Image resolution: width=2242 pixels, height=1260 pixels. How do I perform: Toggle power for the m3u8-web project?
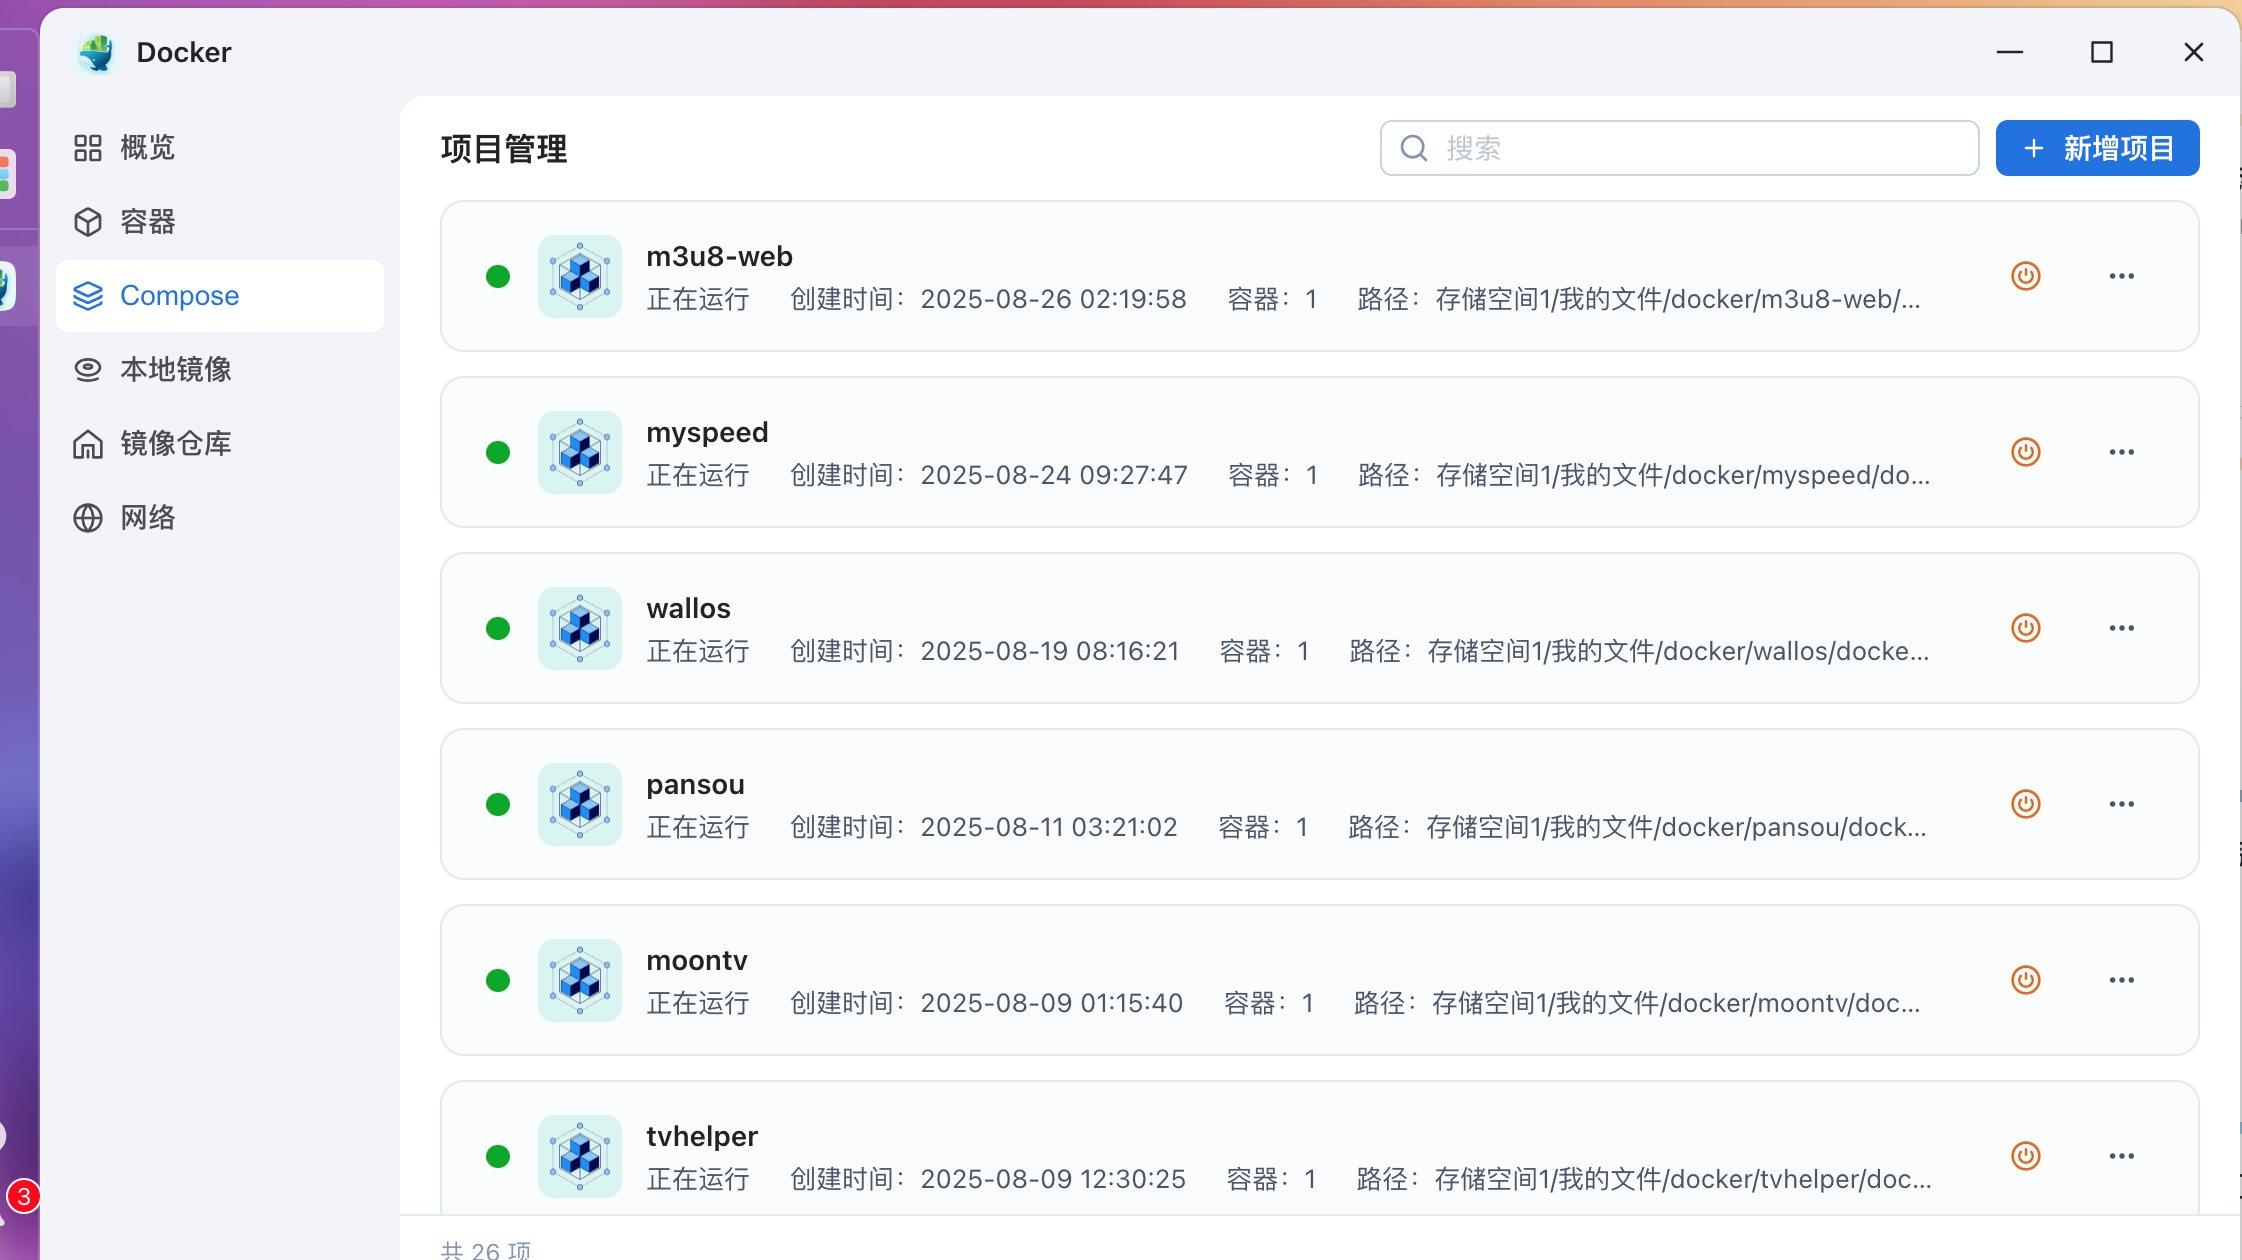tap(2025, 276)
